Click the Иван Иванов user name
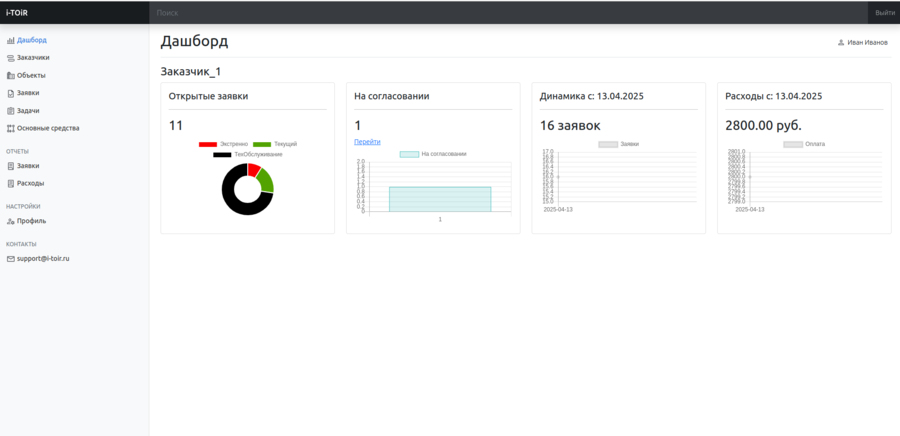 pyautogui.click(x=867, y=42)
